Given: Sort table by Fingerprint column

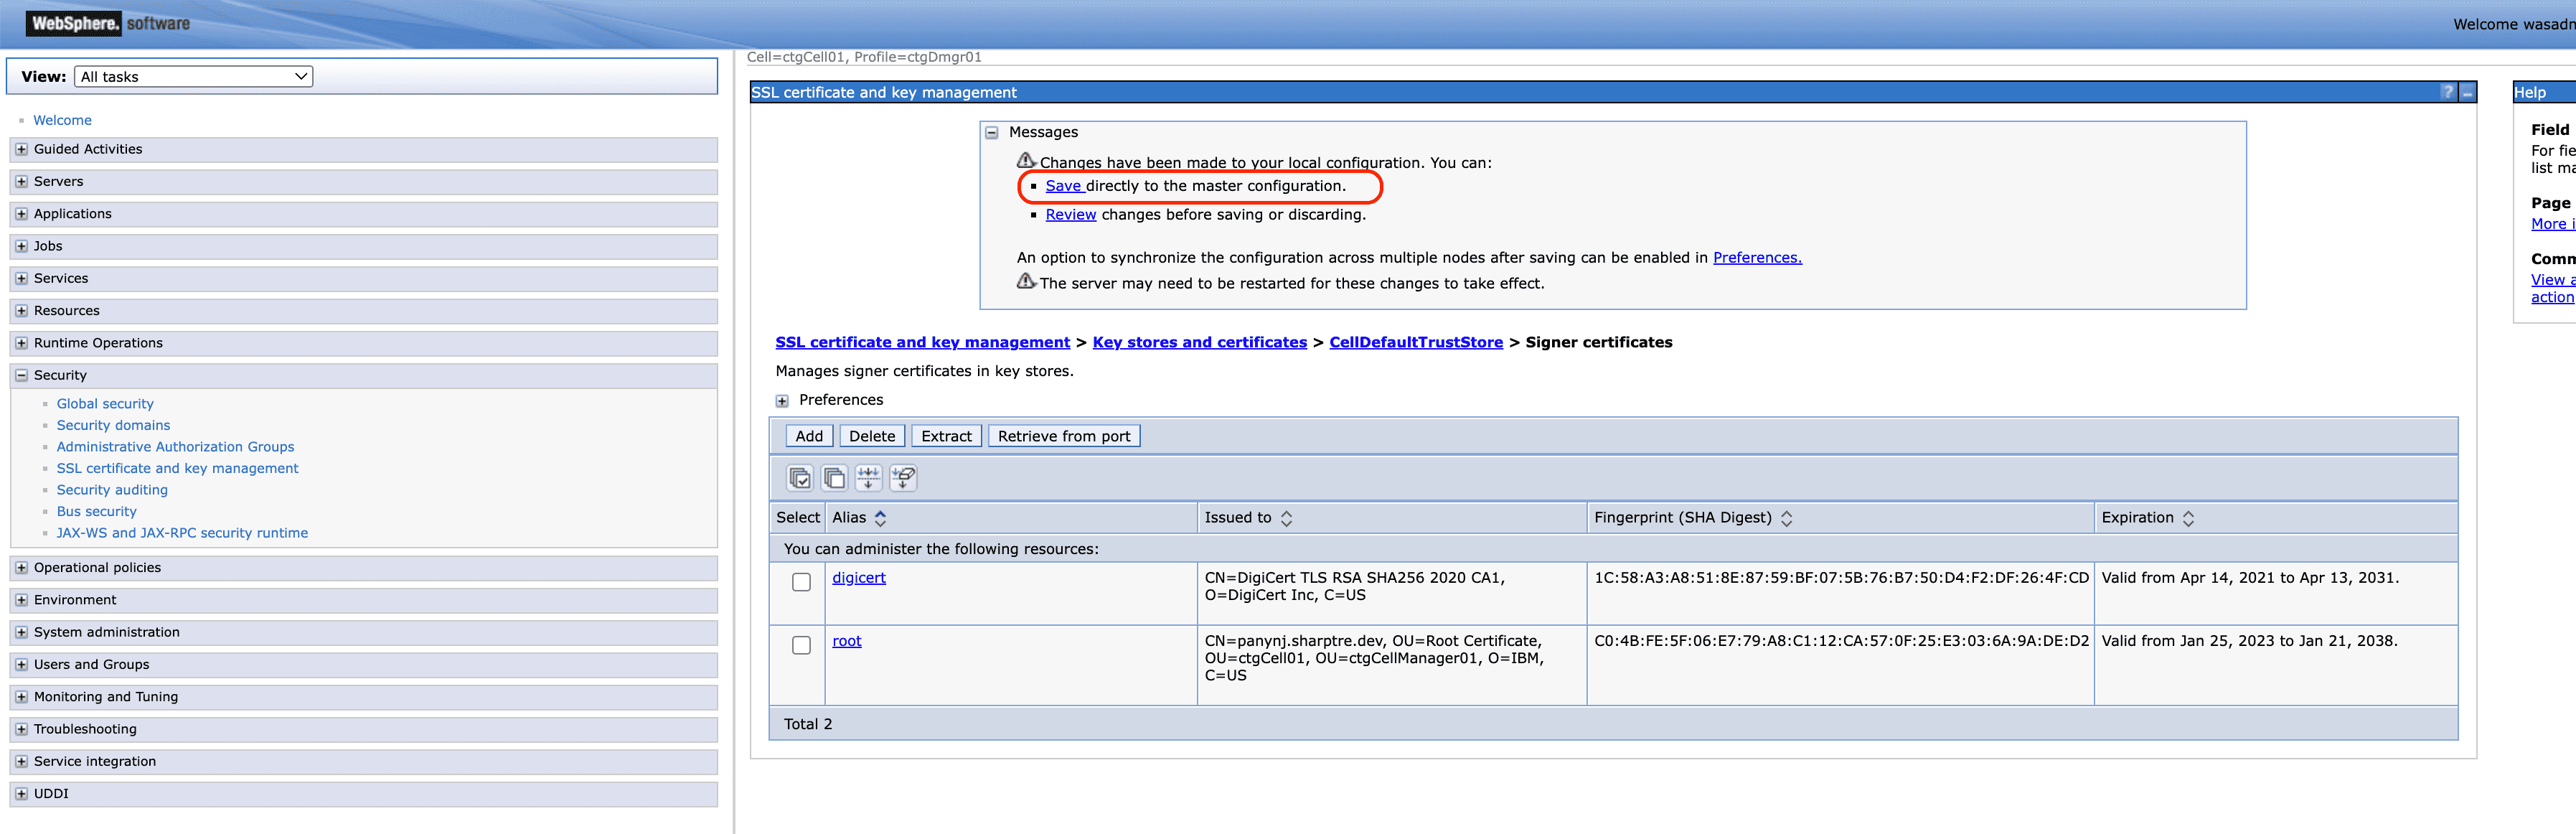Looking at the screenshot, I should 1786,518.
